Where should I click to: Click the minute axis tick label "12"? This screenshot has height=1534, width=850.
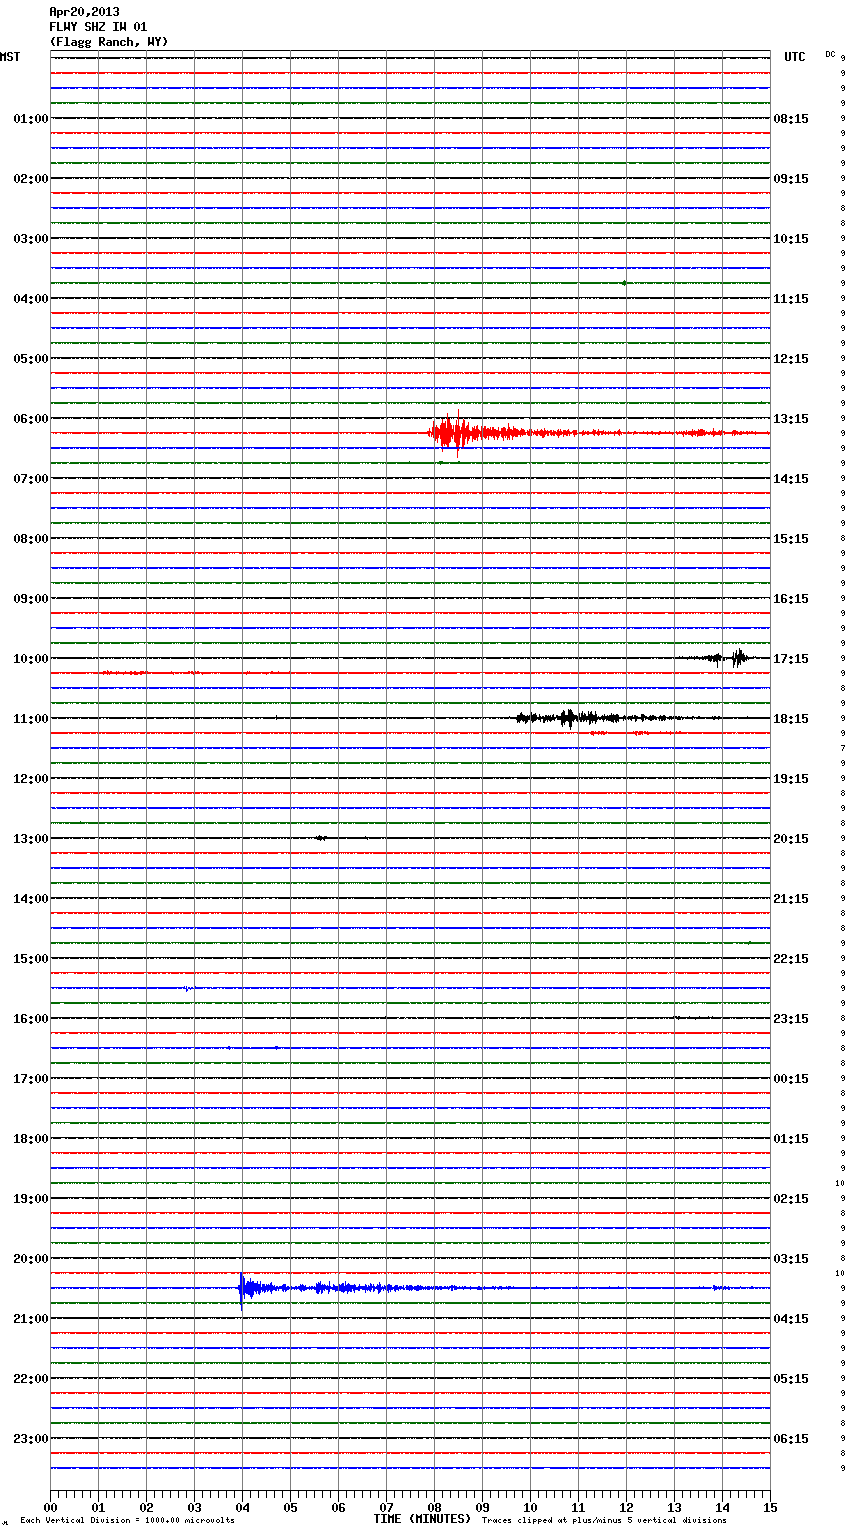[x=626, y=1507]
